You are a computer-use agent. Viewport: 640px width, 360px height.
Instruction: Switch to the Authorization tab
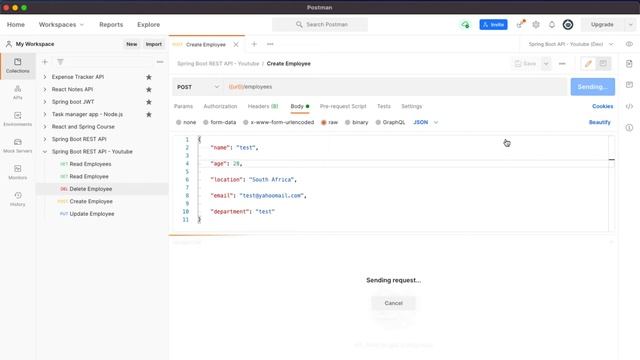coord(220,107)
